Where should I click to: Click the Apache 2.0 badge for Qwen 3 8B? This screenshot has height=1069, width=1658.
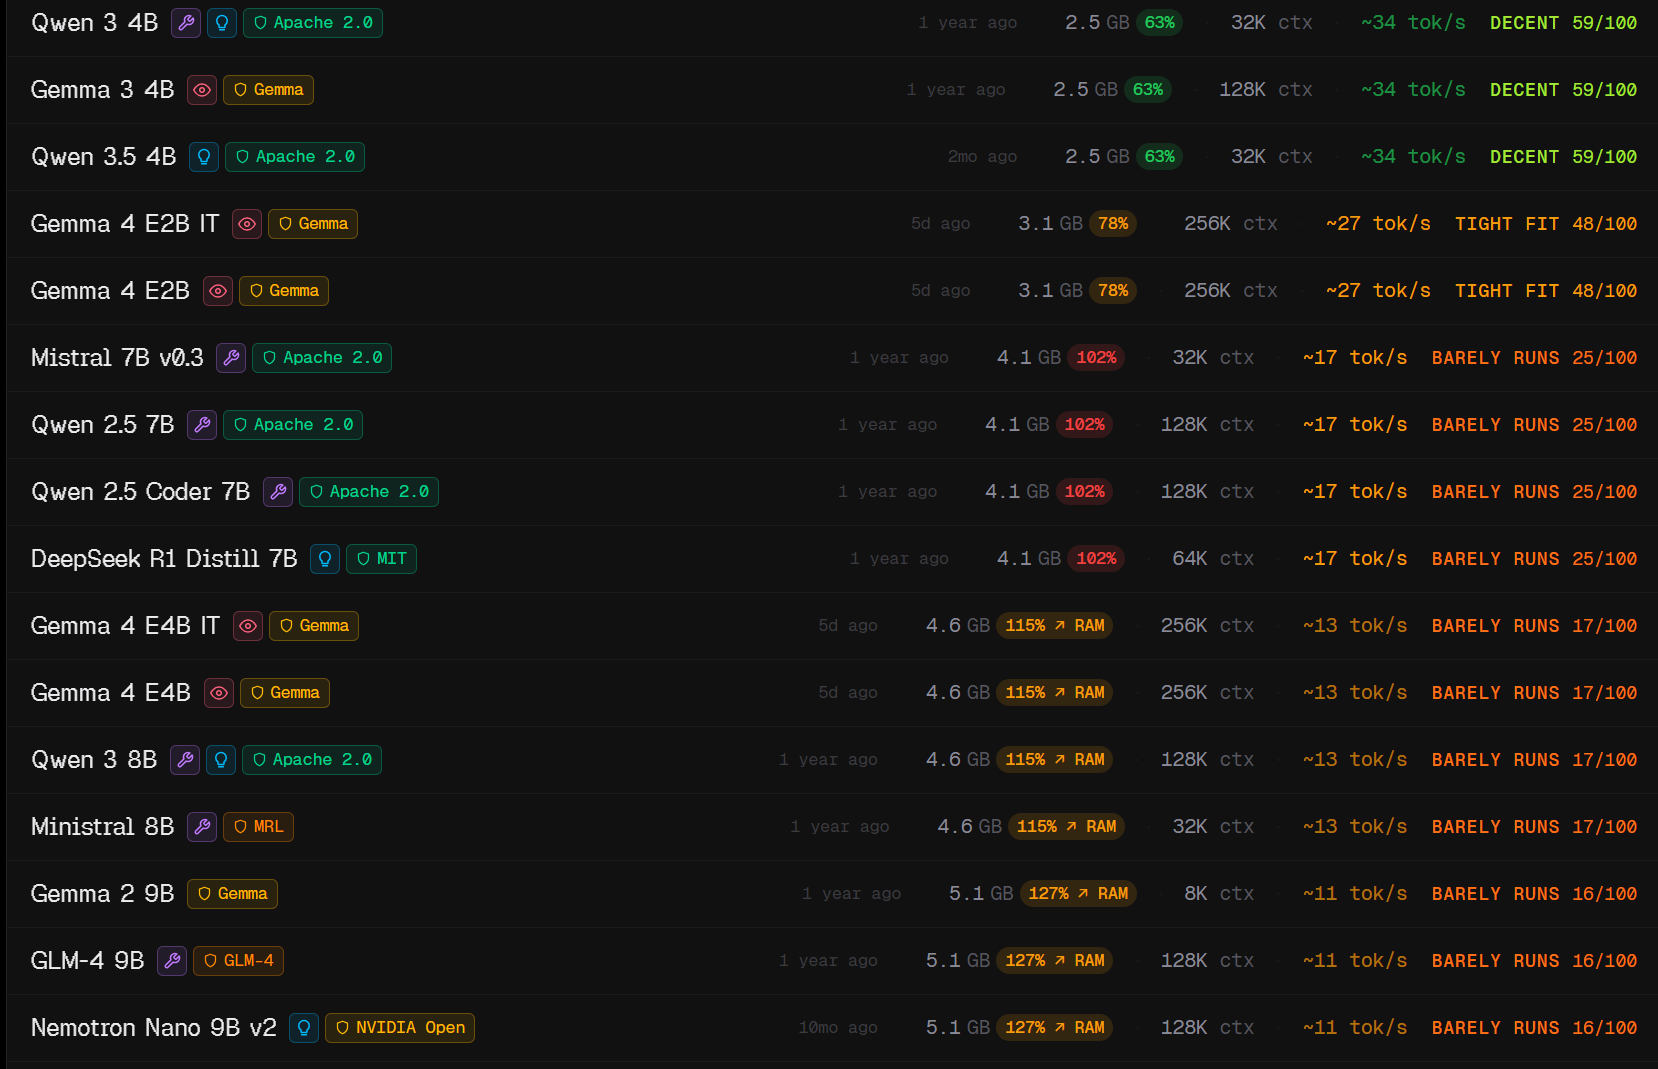point(312,760)
